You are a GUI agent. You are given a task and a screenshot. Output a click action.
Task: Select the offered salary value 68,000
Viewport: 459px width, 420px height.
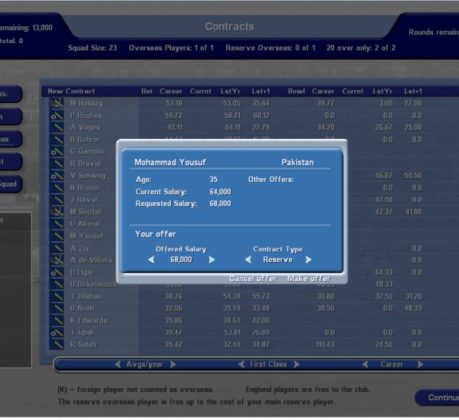tap(181, 260)
